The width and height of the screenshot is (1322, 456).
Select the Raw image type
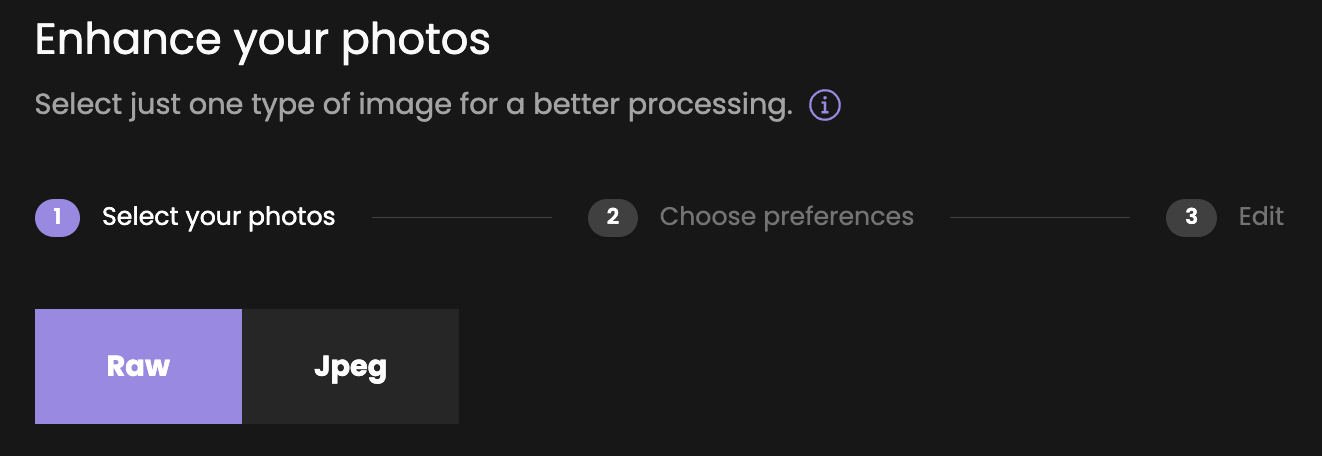coord(138,366)
